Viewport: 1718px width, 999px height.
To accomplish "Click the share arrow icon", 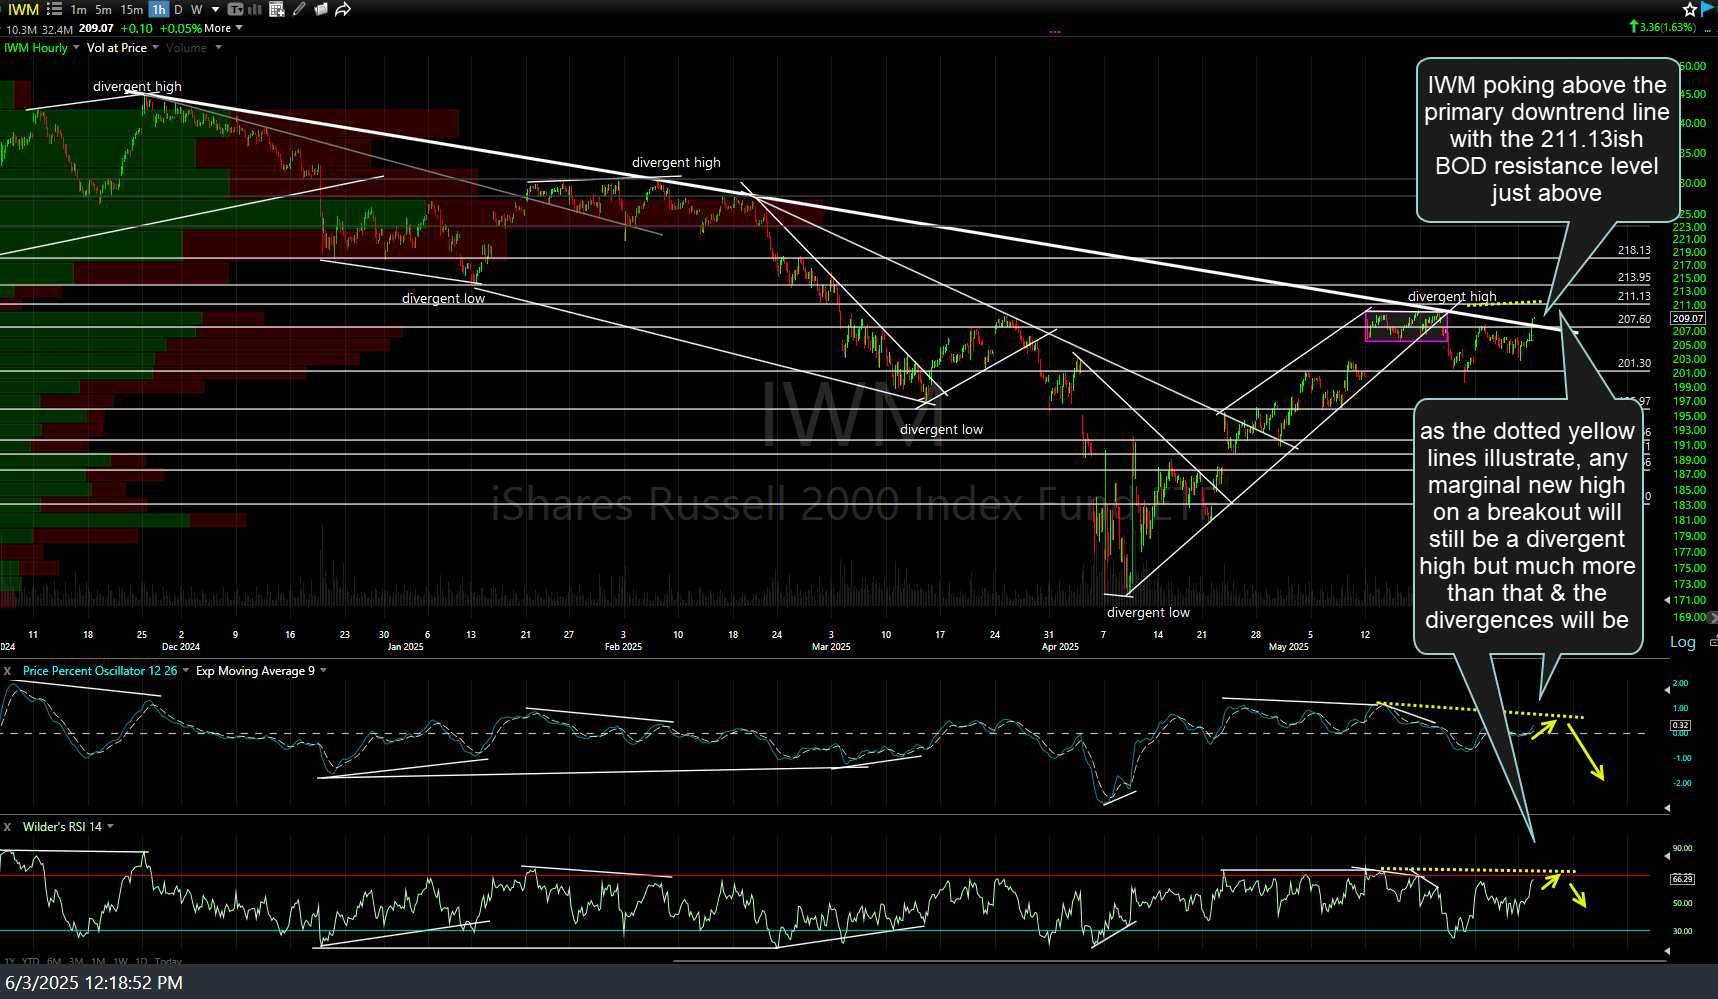I will click(x=343, y=9).
